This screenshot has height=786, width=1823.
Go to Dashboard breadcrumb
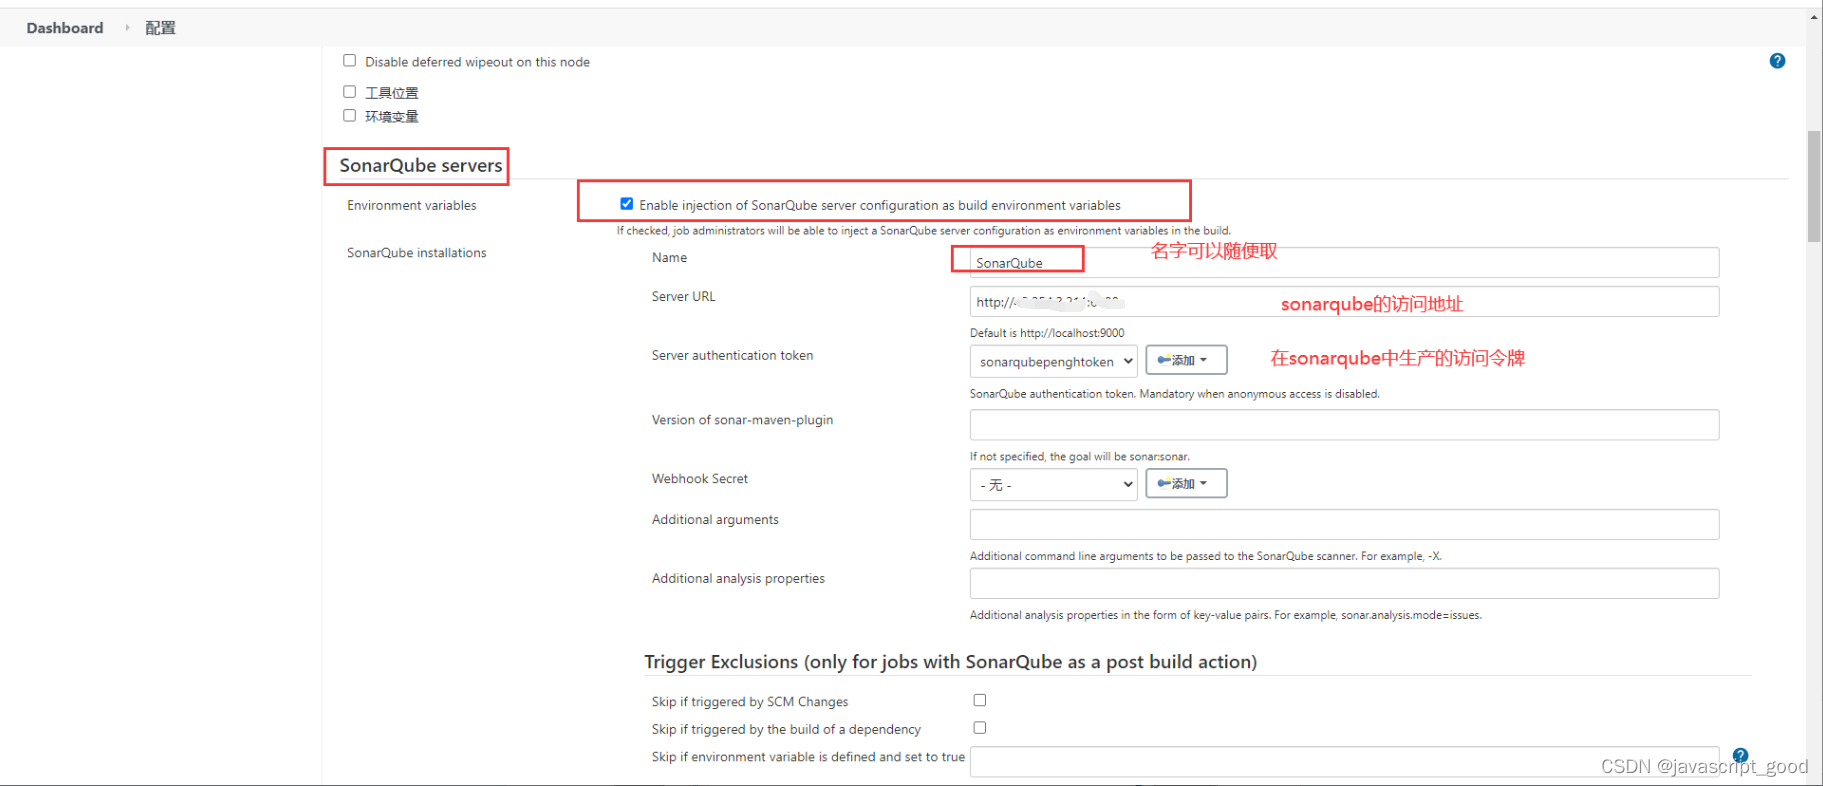pyautogui.click(x=65, y=28)
